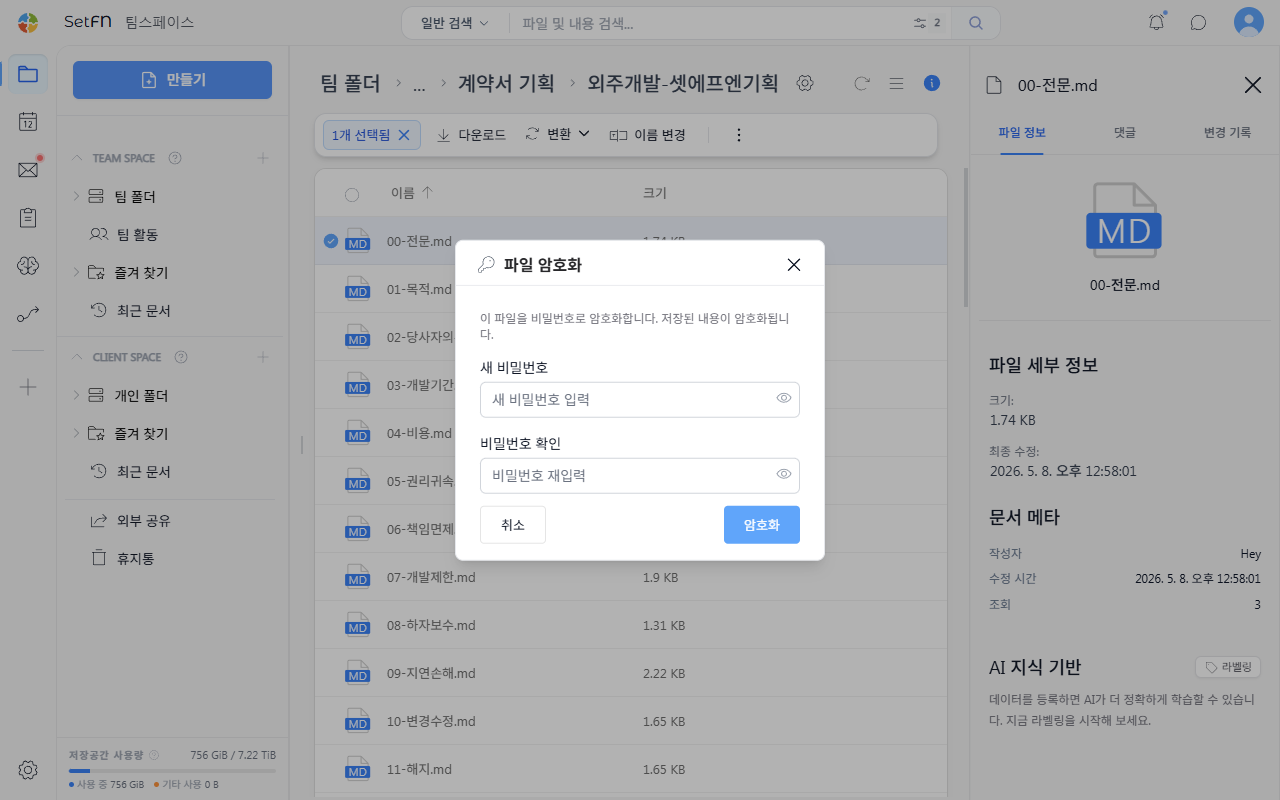
Task: Show new password with eye icon
Action: 784,399
